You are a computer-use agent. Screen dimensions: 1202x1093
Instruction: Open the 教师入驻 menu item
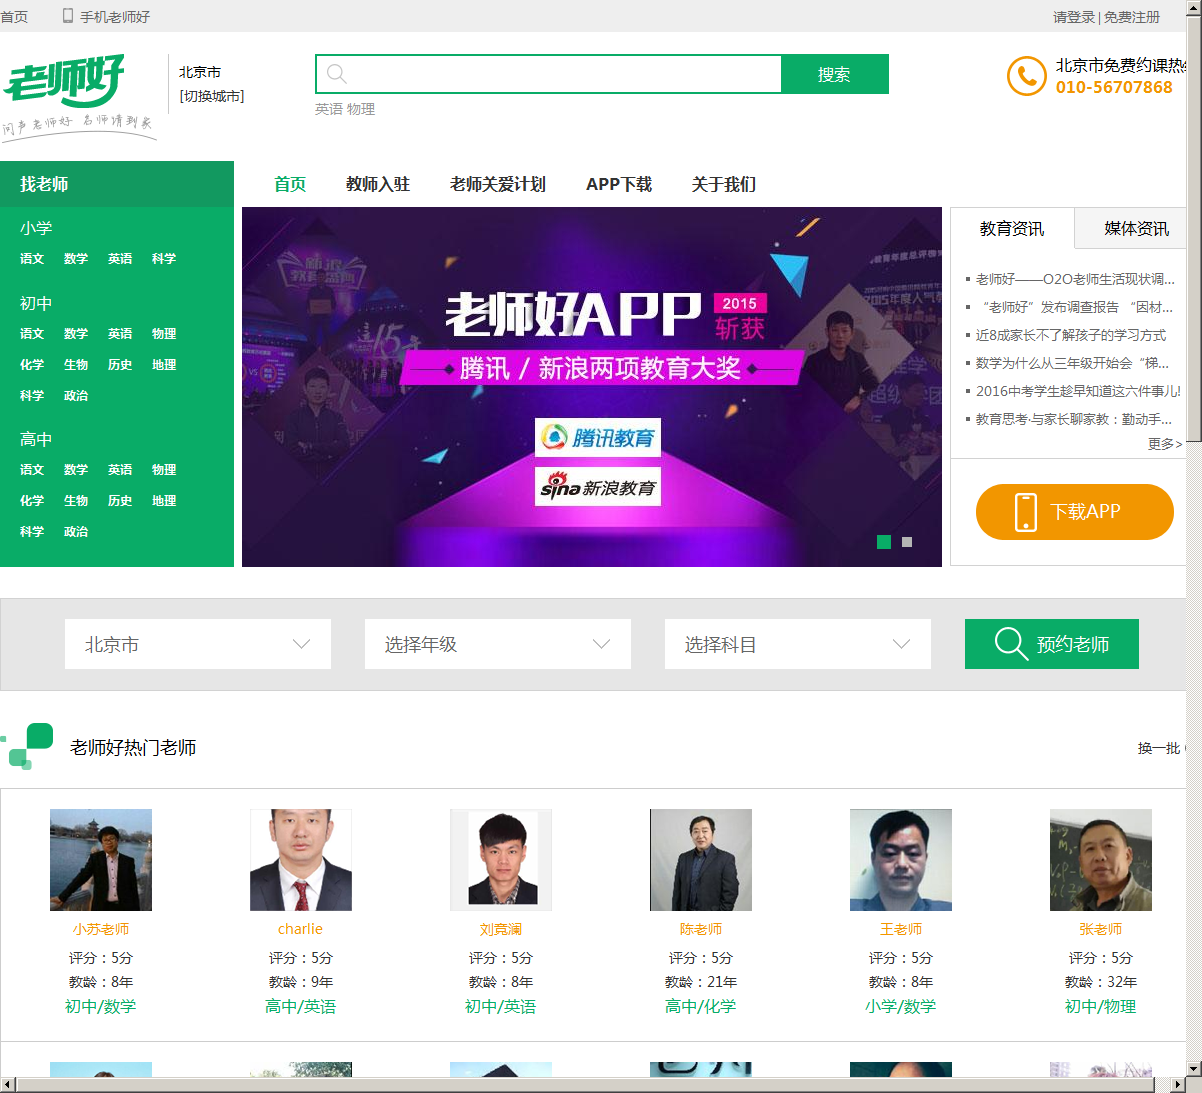(x=378, y=184)
